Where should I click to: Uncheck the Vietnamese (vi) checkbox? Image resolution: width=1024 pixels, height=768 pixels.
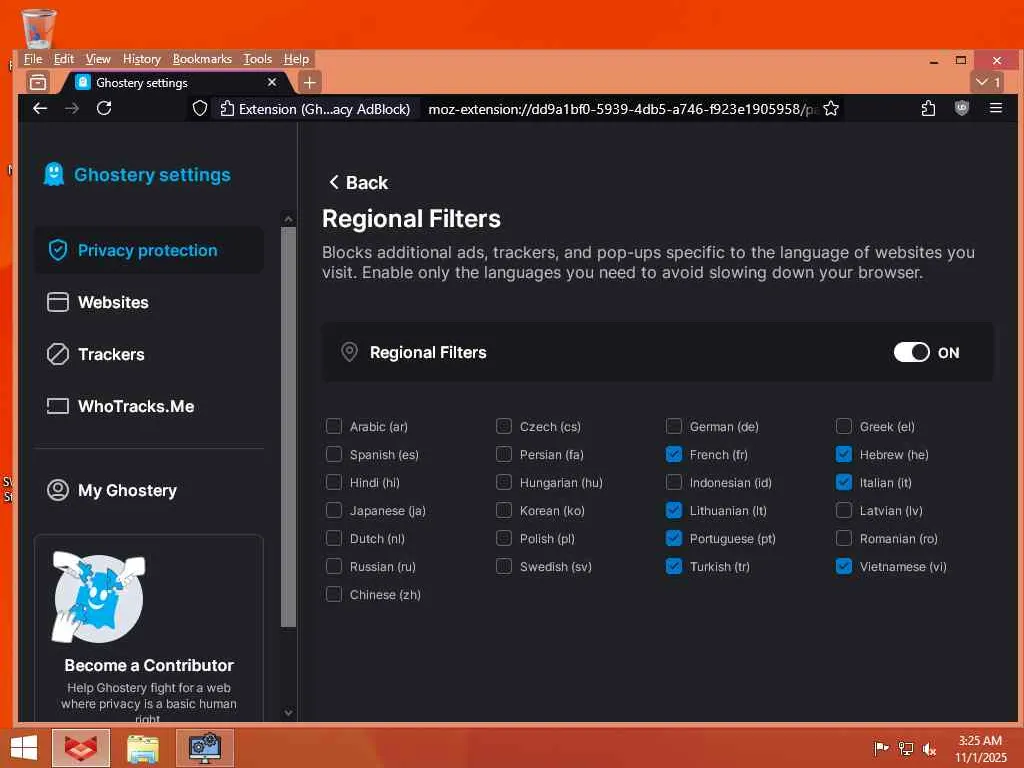click(843, 566)
